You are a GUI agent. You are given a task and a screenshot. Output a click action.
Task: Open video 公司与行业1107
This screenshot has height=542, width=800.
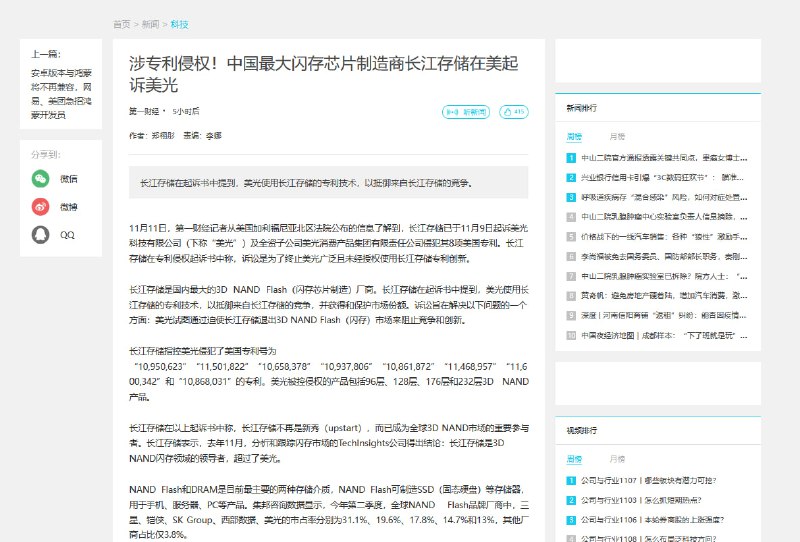(x=648, y=480)
